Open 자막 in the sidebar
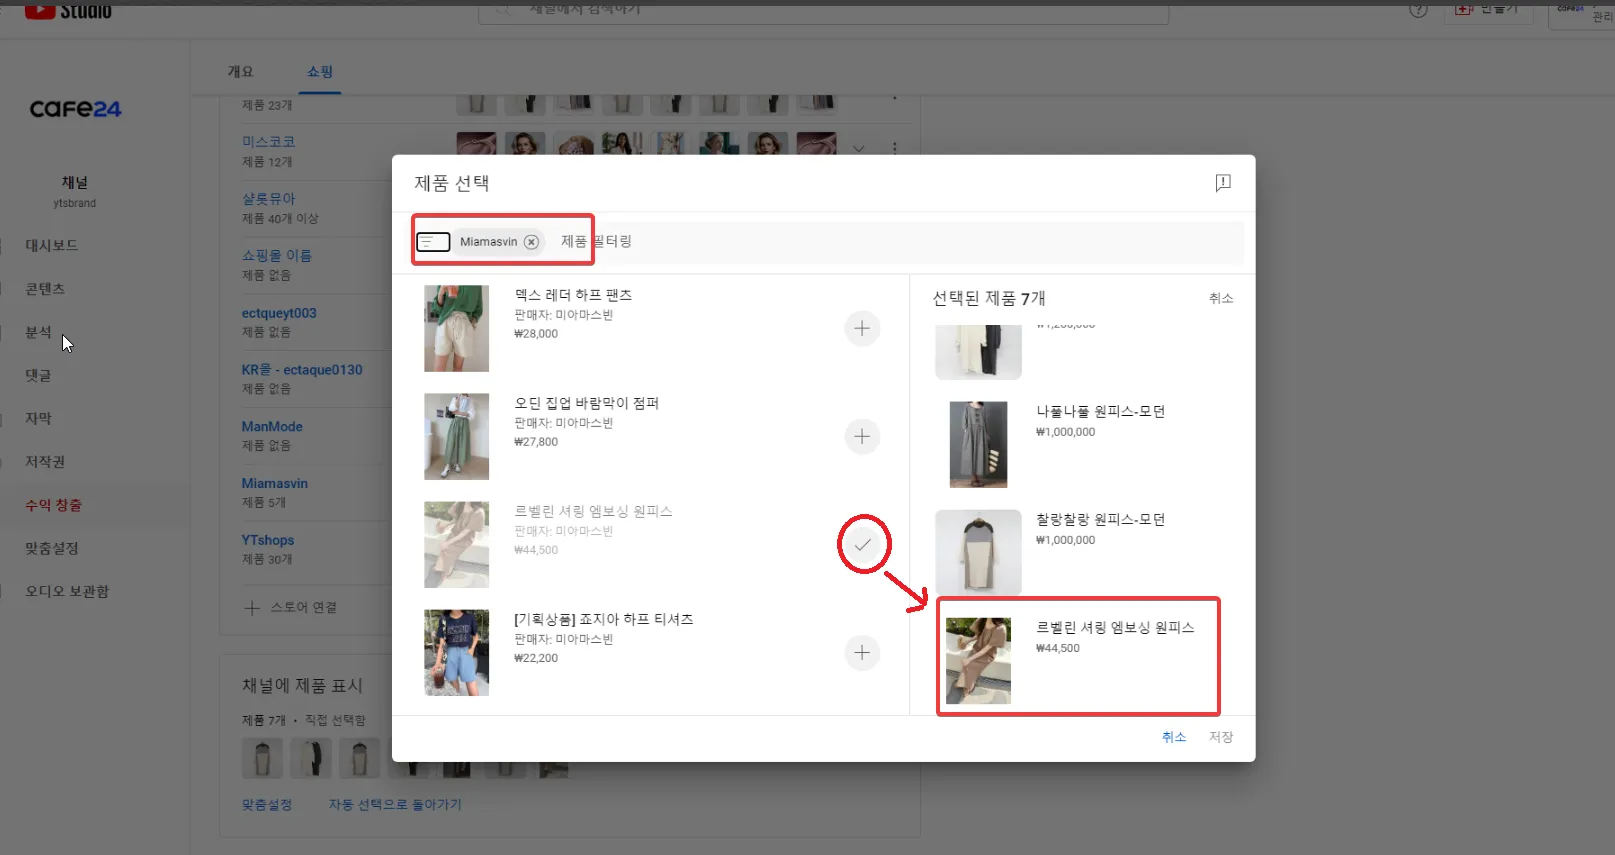 pos(38,418)
